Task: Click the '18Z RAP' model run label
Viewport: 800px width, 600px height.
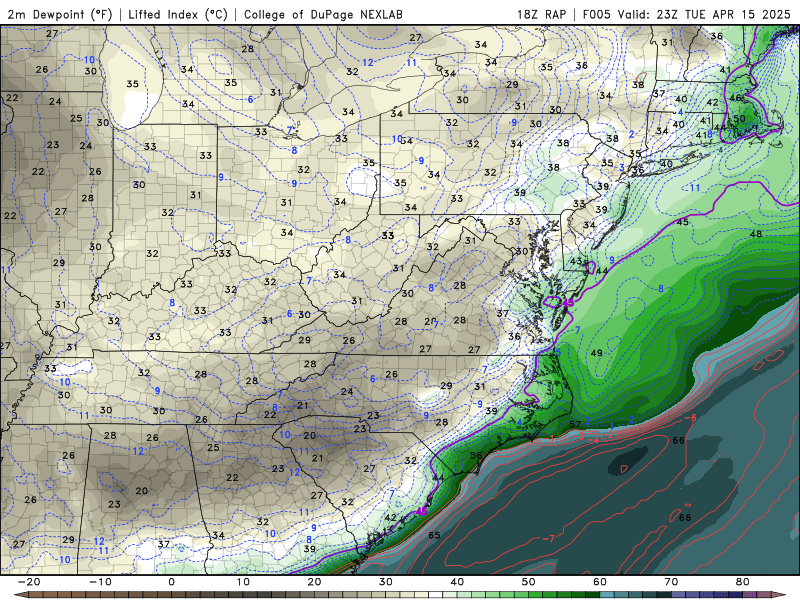Action: [x=542, y=14]
